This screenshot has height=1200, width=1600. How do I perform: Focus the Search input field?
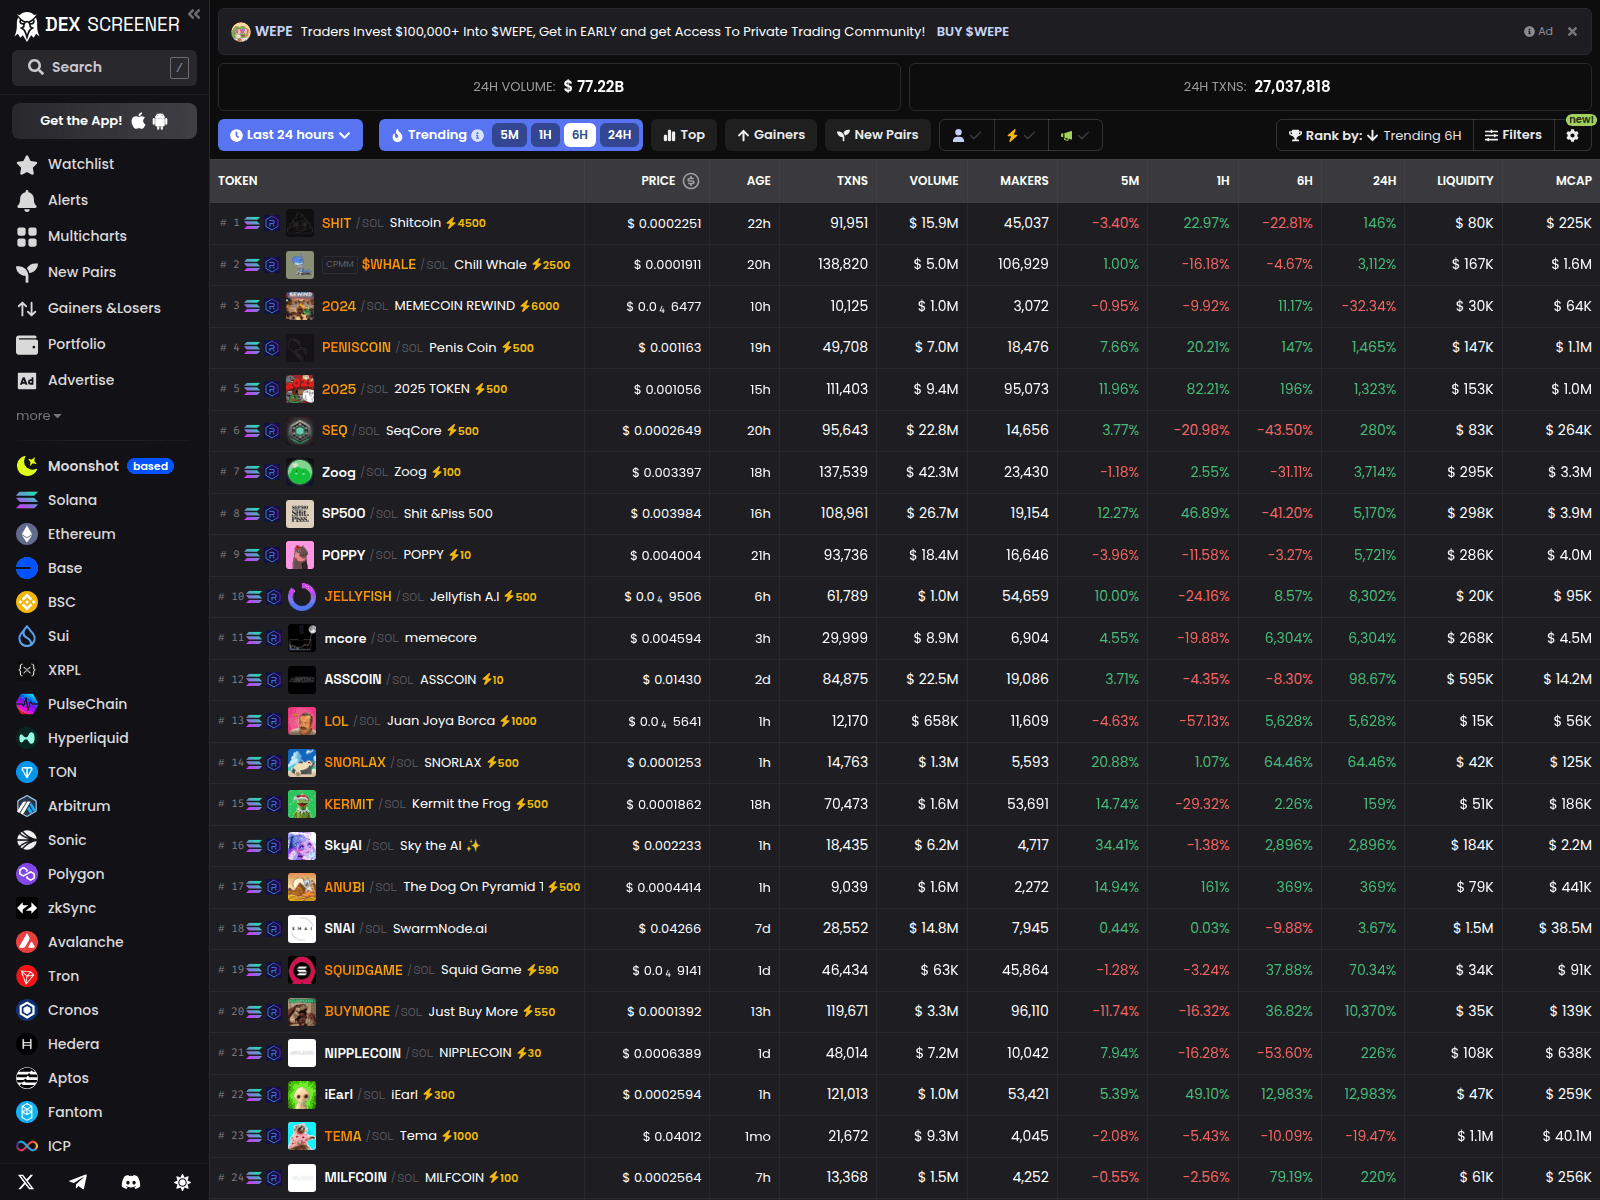(104, 67)
